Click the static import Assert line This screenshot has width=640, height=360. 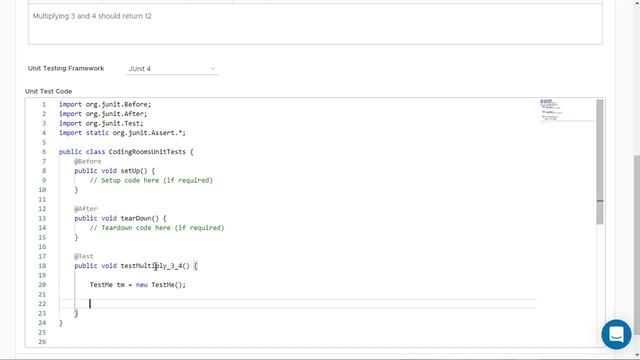pos(122,133)
